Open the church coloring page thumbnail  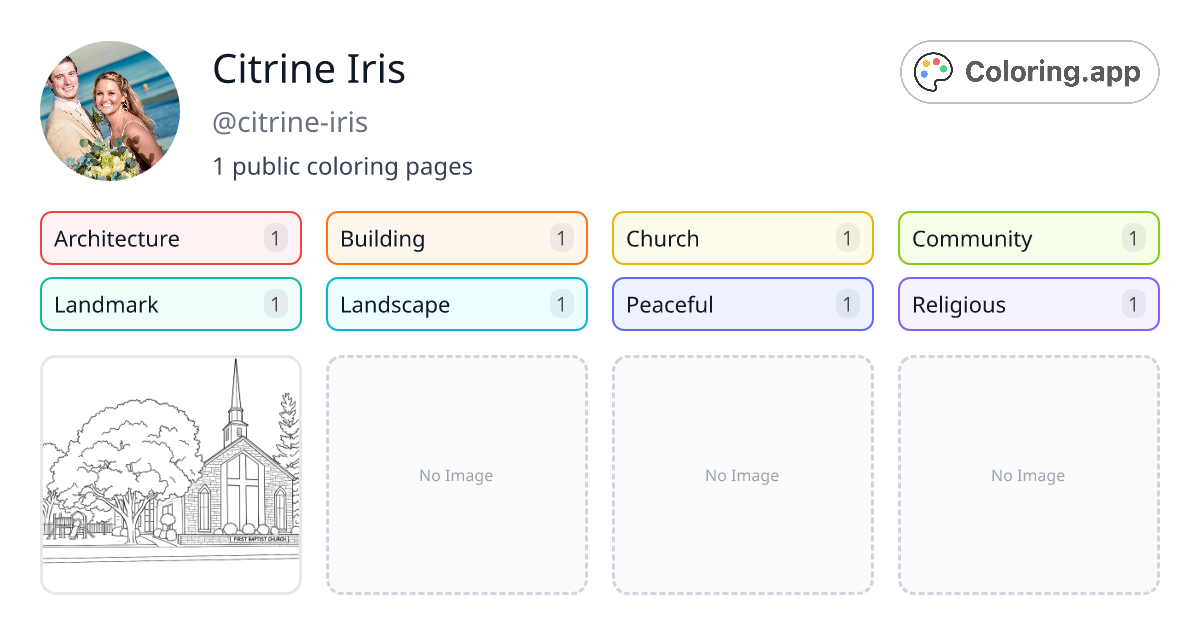(171, 475)
